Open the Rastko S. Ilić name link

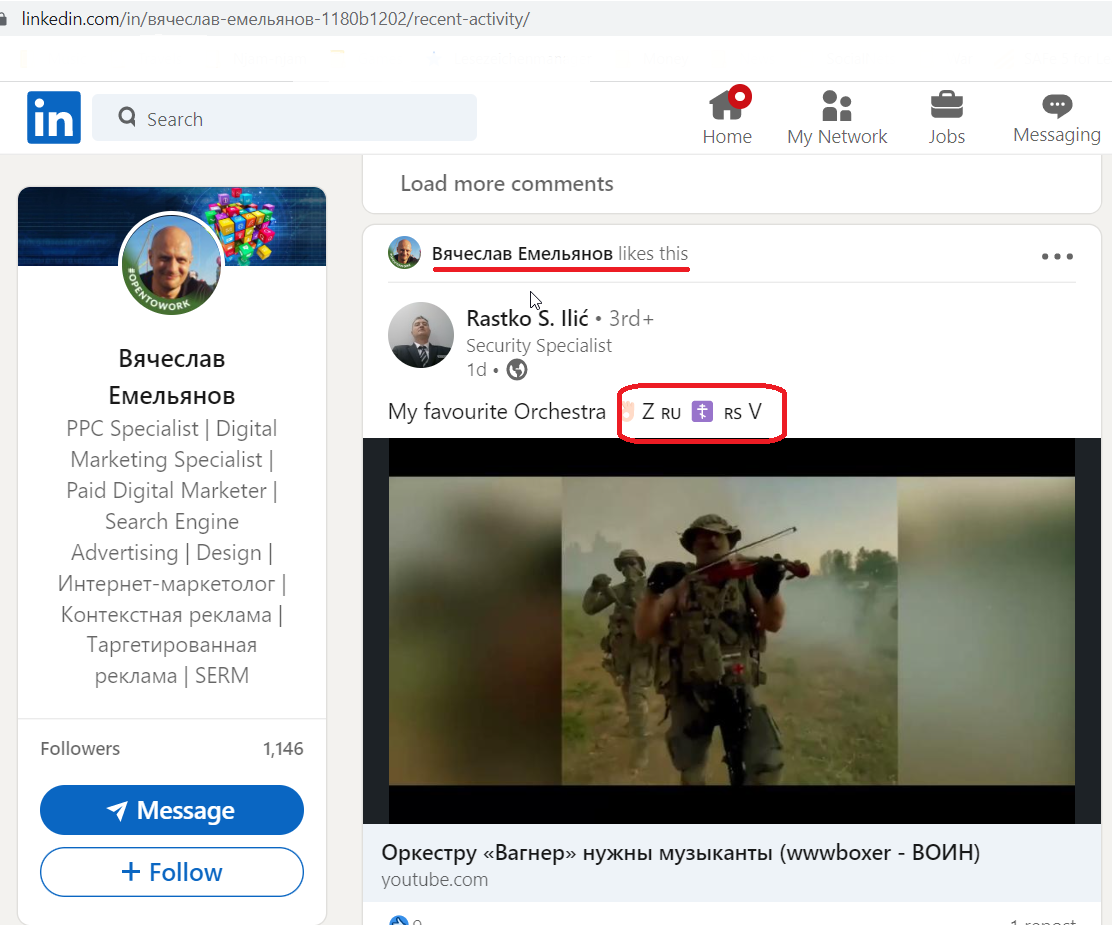point(528,319)
